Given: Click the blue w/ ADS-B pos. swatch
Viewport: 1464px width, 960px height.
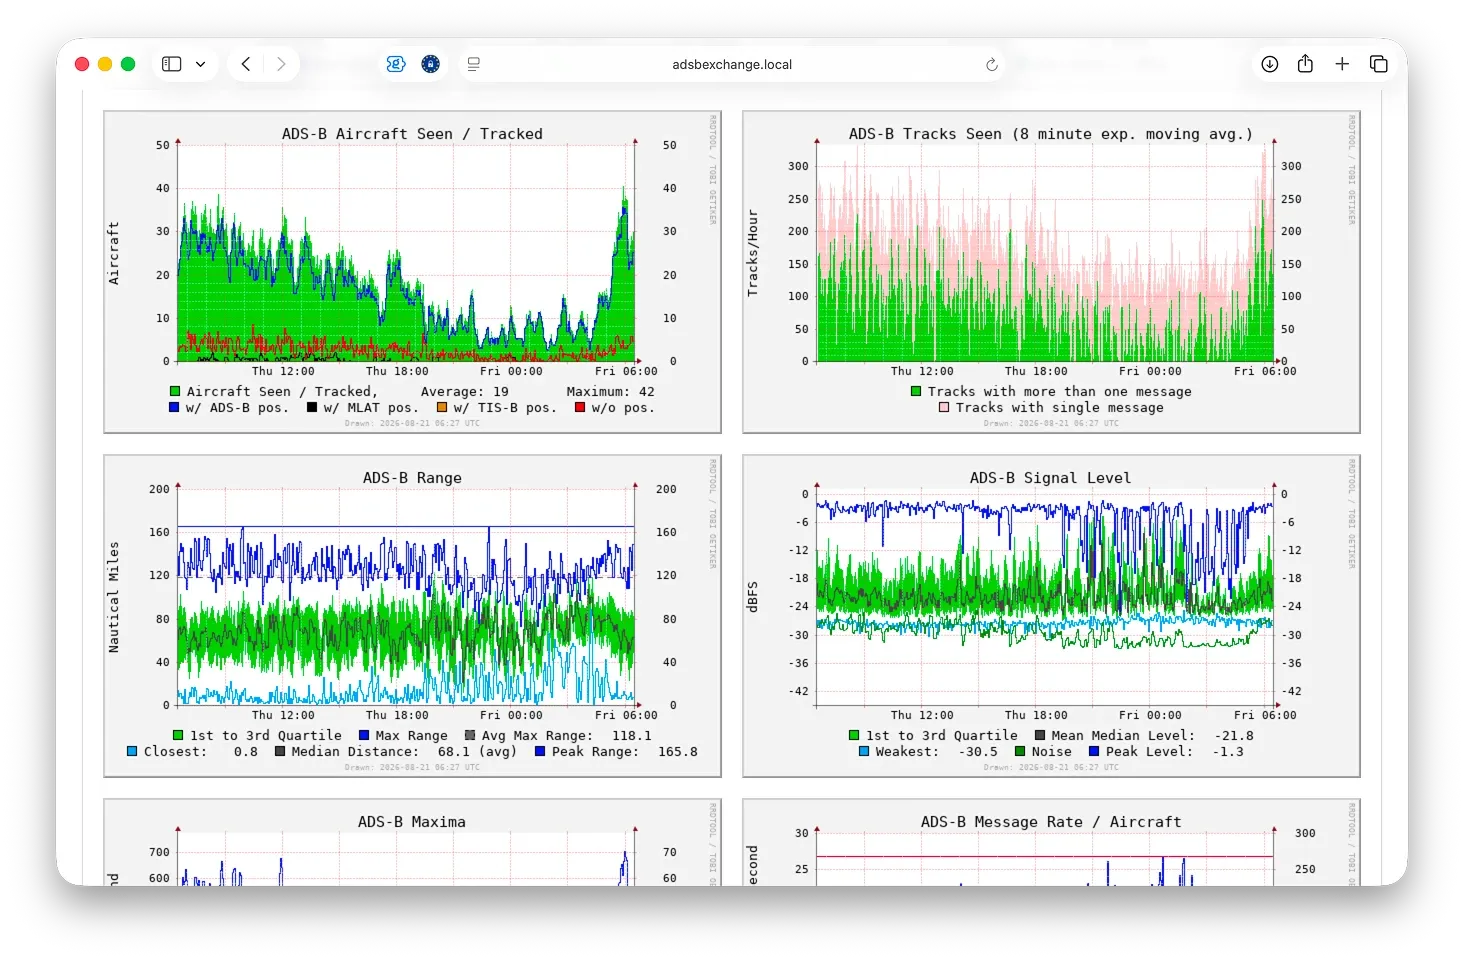Looking at the screenshot, I should pos(175,408).
